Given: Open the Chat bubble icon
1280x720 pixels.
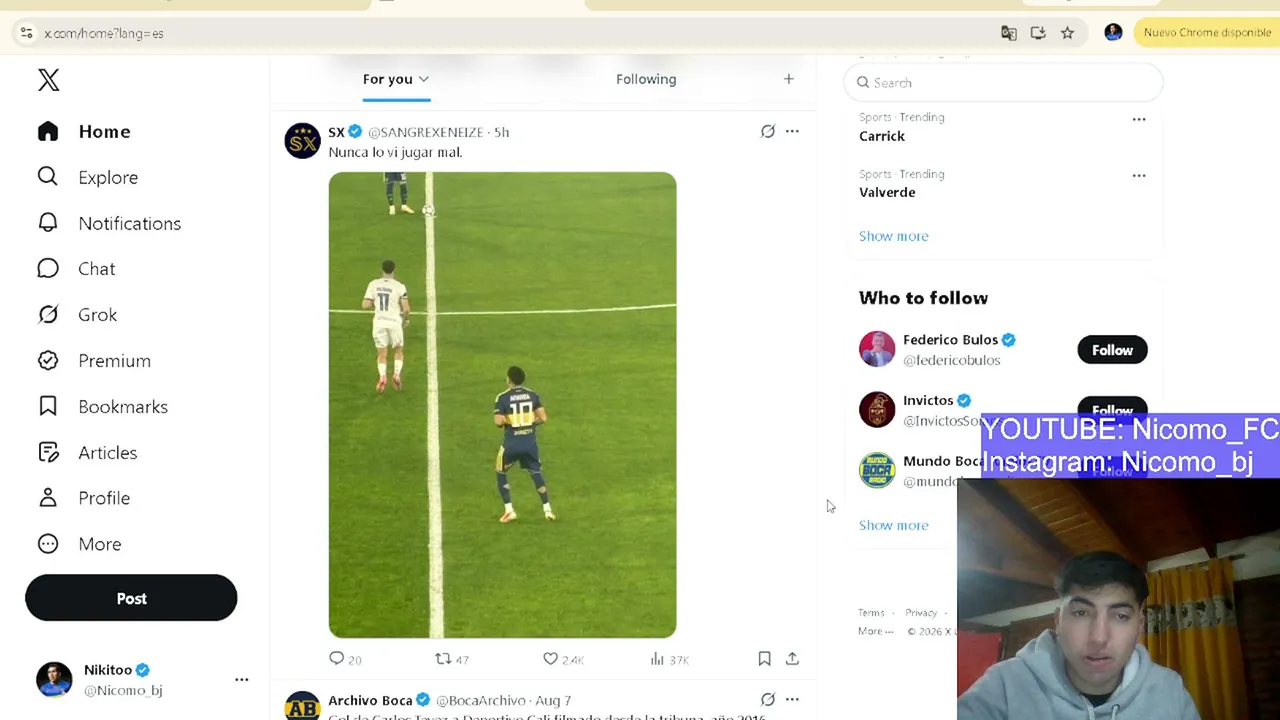Looking at the screenshot, I should point(48,269).
